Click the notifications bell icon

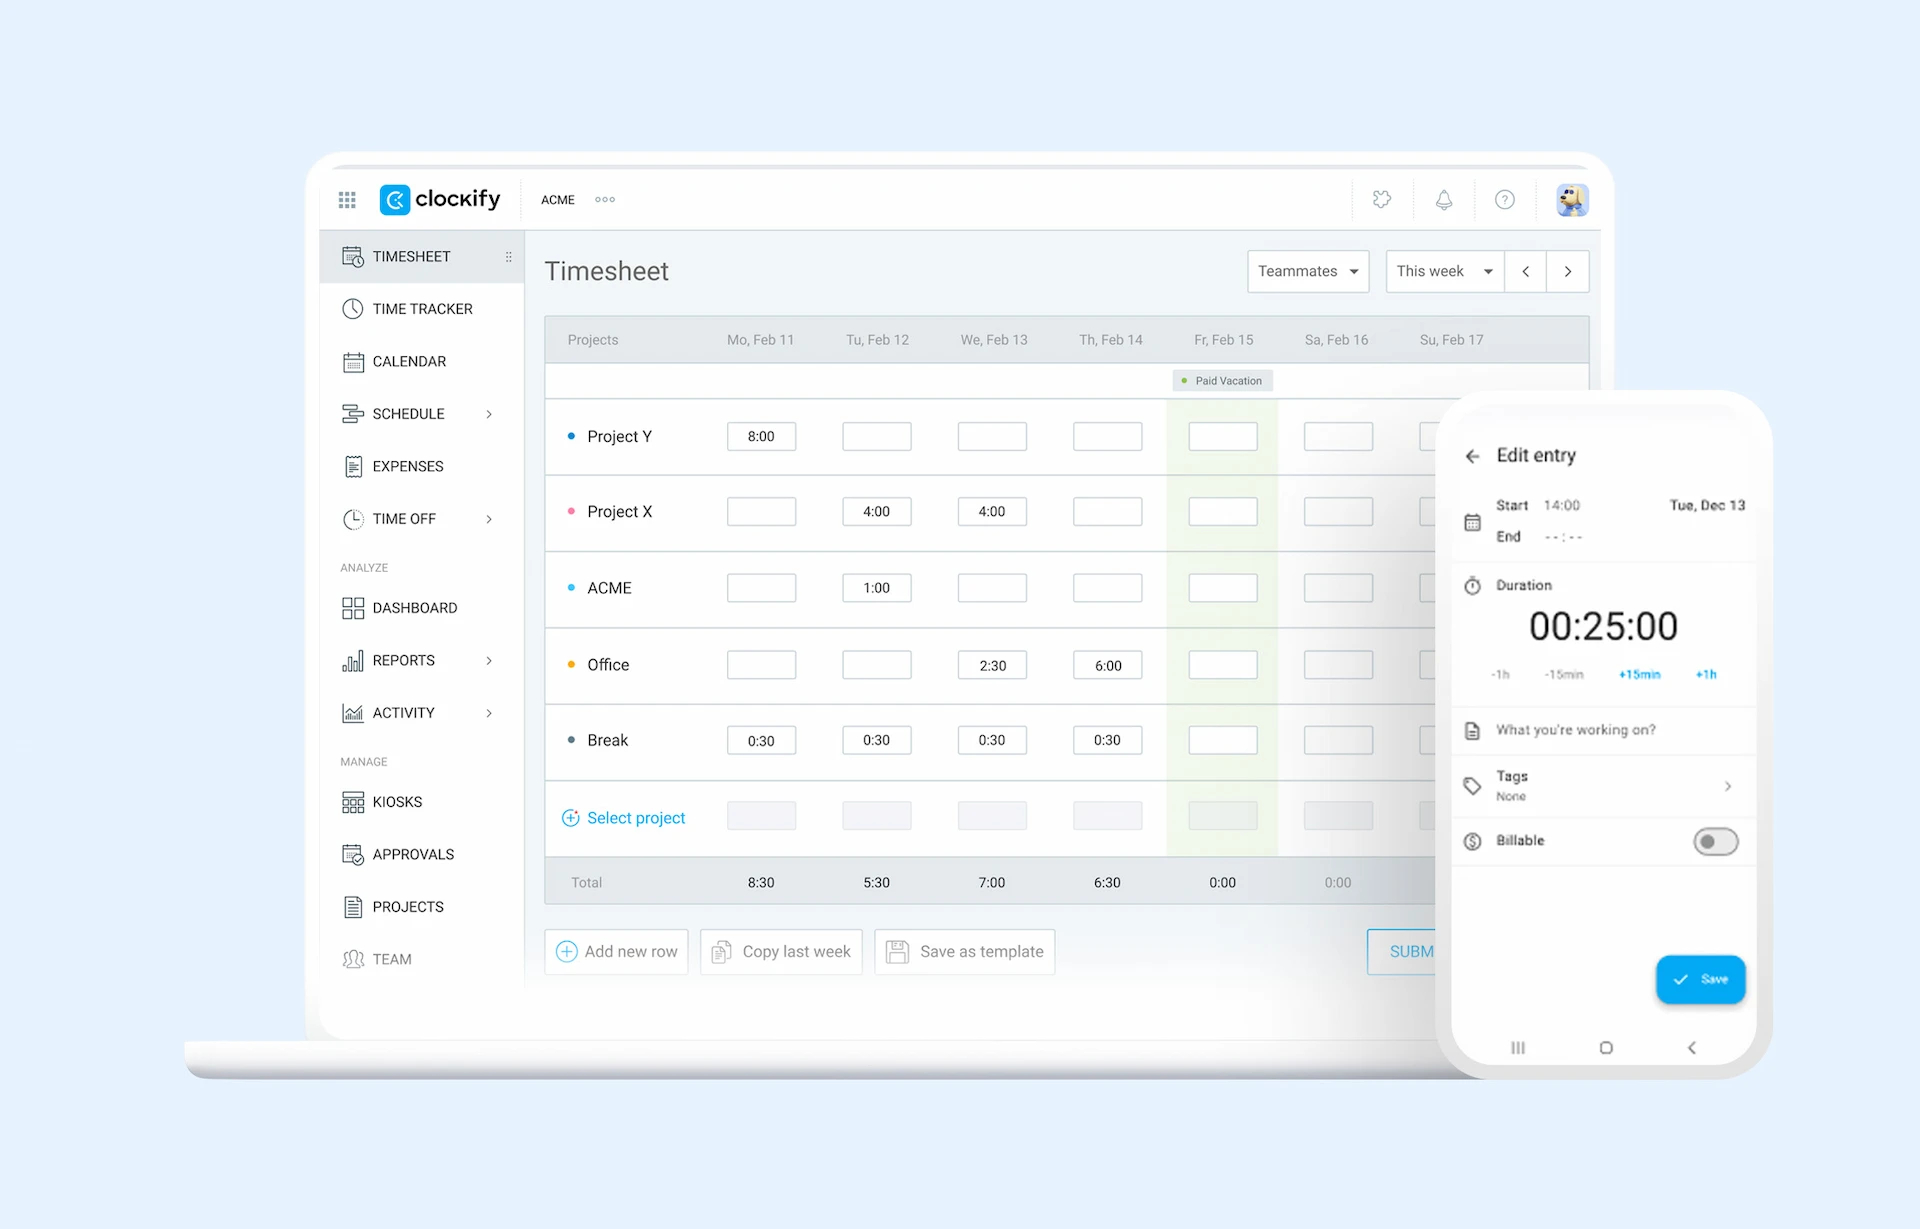(x=1443, y=200)
